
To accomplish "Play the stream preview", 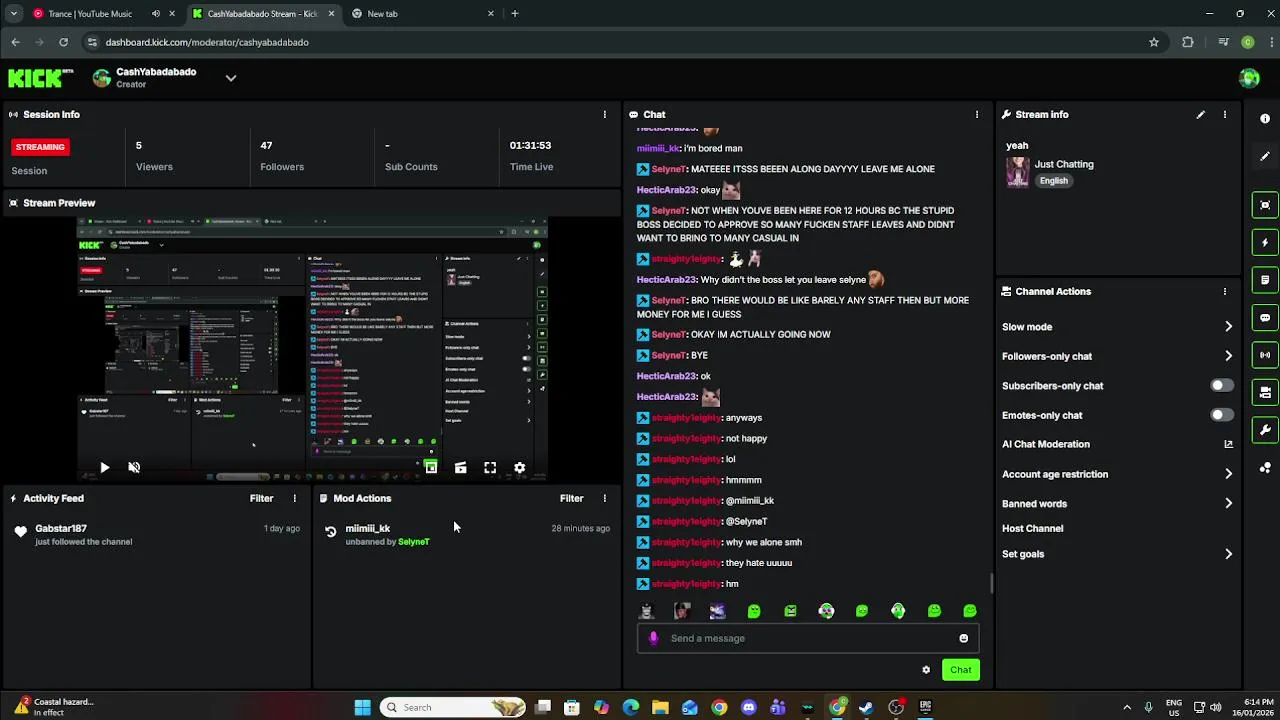I will pos(104,468).
